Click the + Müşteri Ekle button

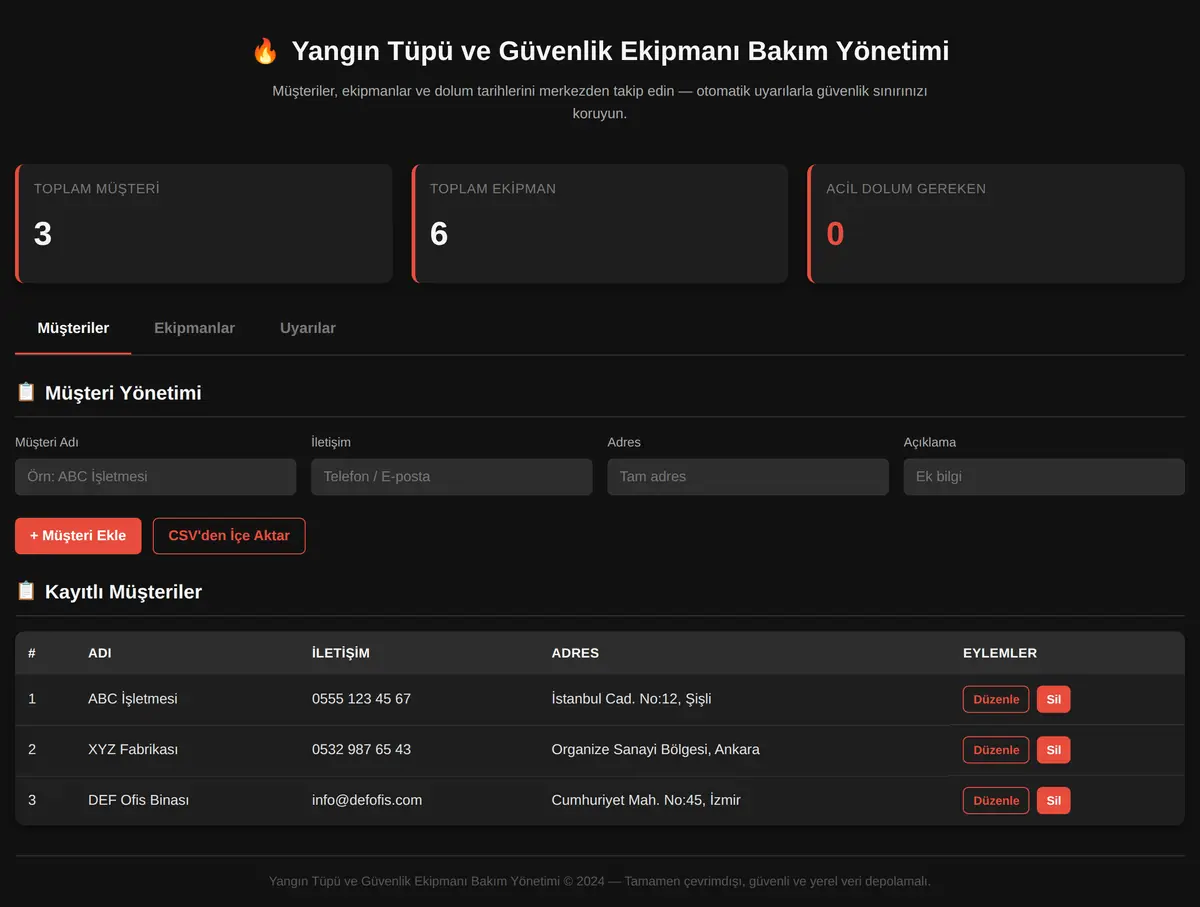(78, 535)
